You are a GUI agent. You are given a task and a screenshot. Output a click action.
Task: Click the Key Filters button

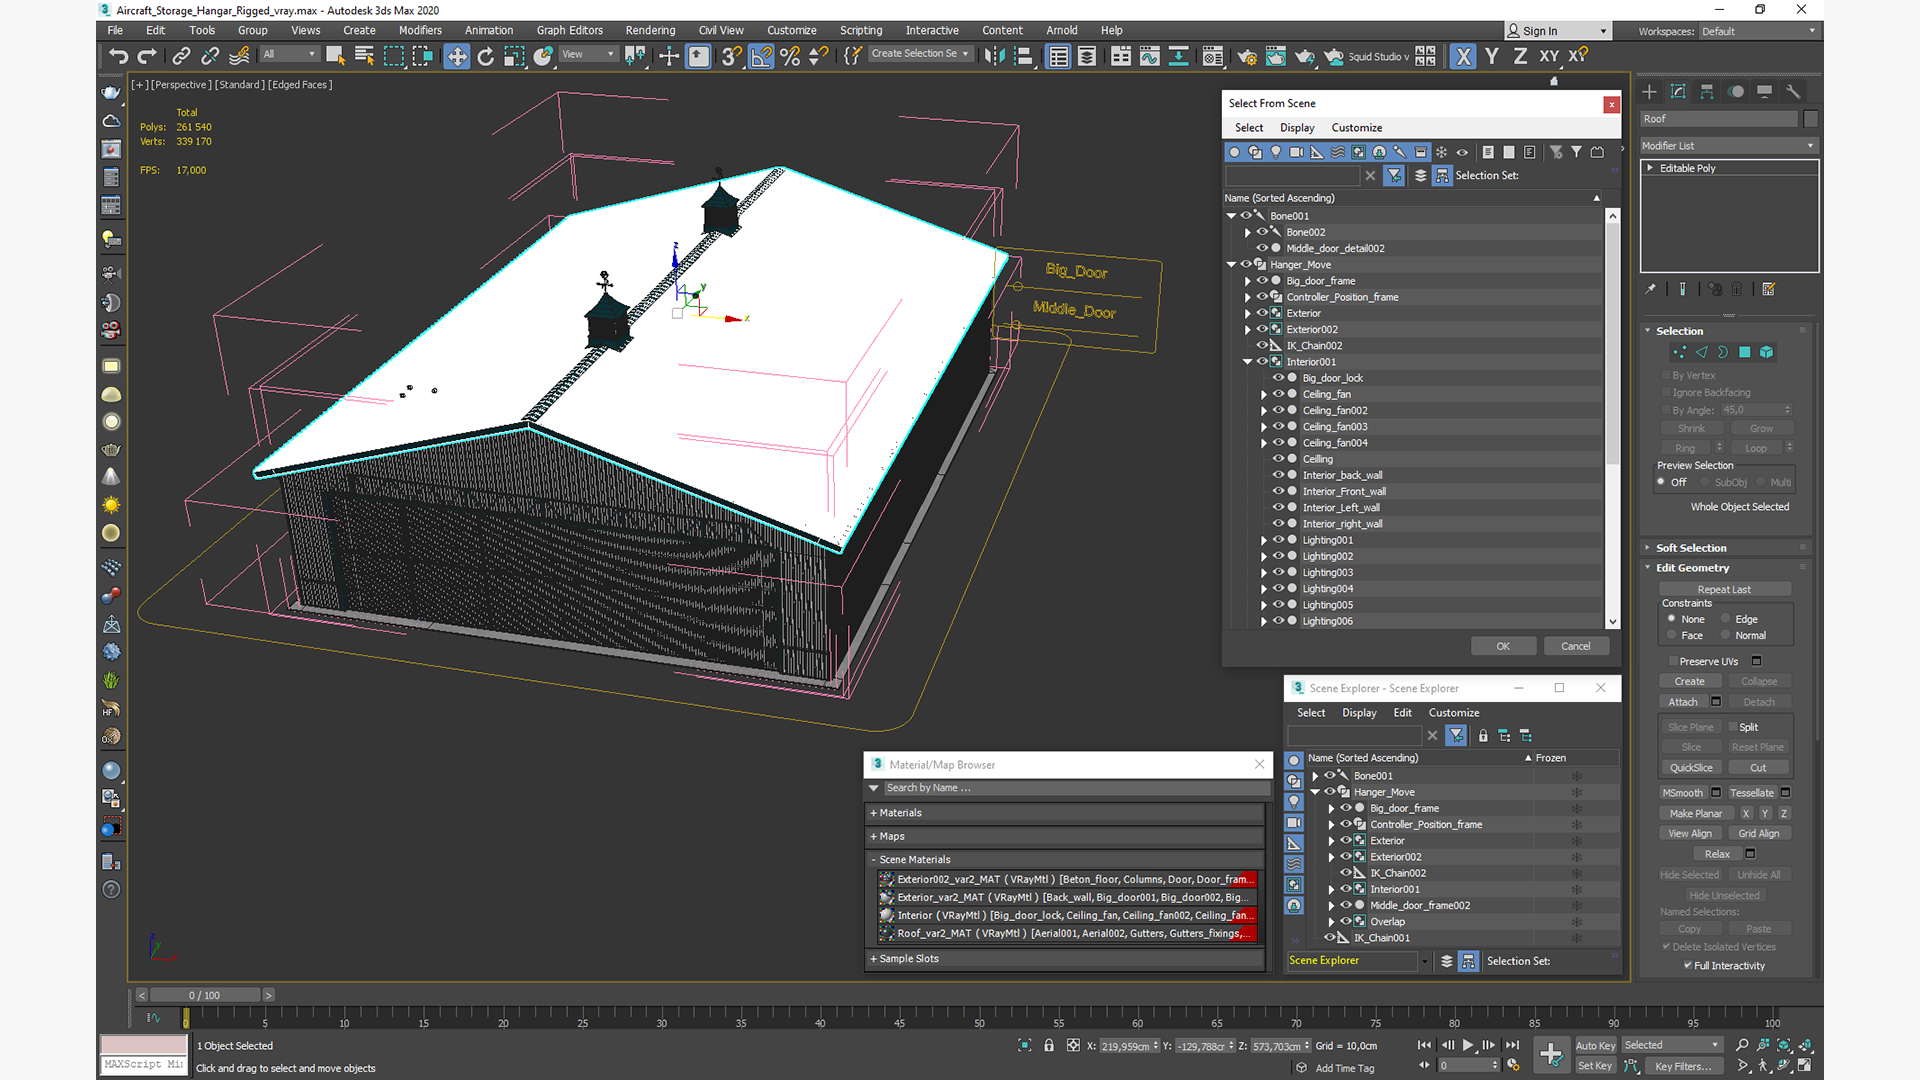(x=1683, y=1066)
